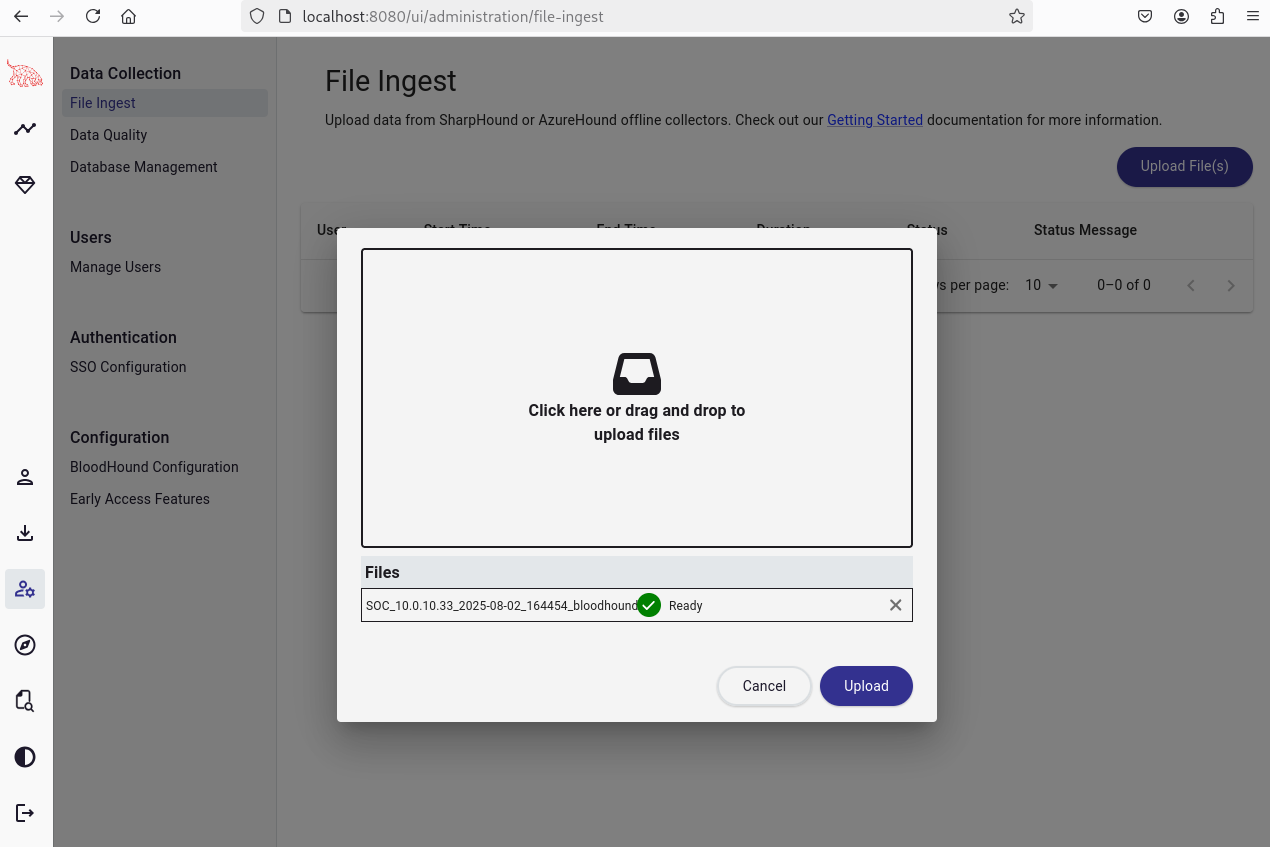Select File Ingest in Data Collection

(165, 103)
